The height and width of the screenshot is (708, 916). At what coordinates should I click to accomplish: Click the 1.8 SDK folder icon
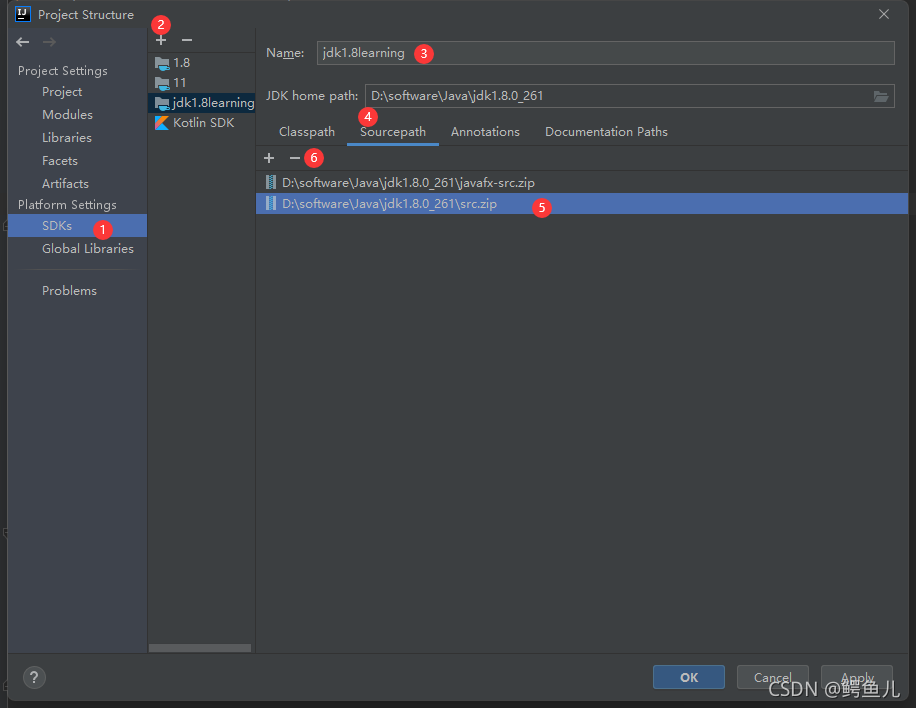point(162,63)
